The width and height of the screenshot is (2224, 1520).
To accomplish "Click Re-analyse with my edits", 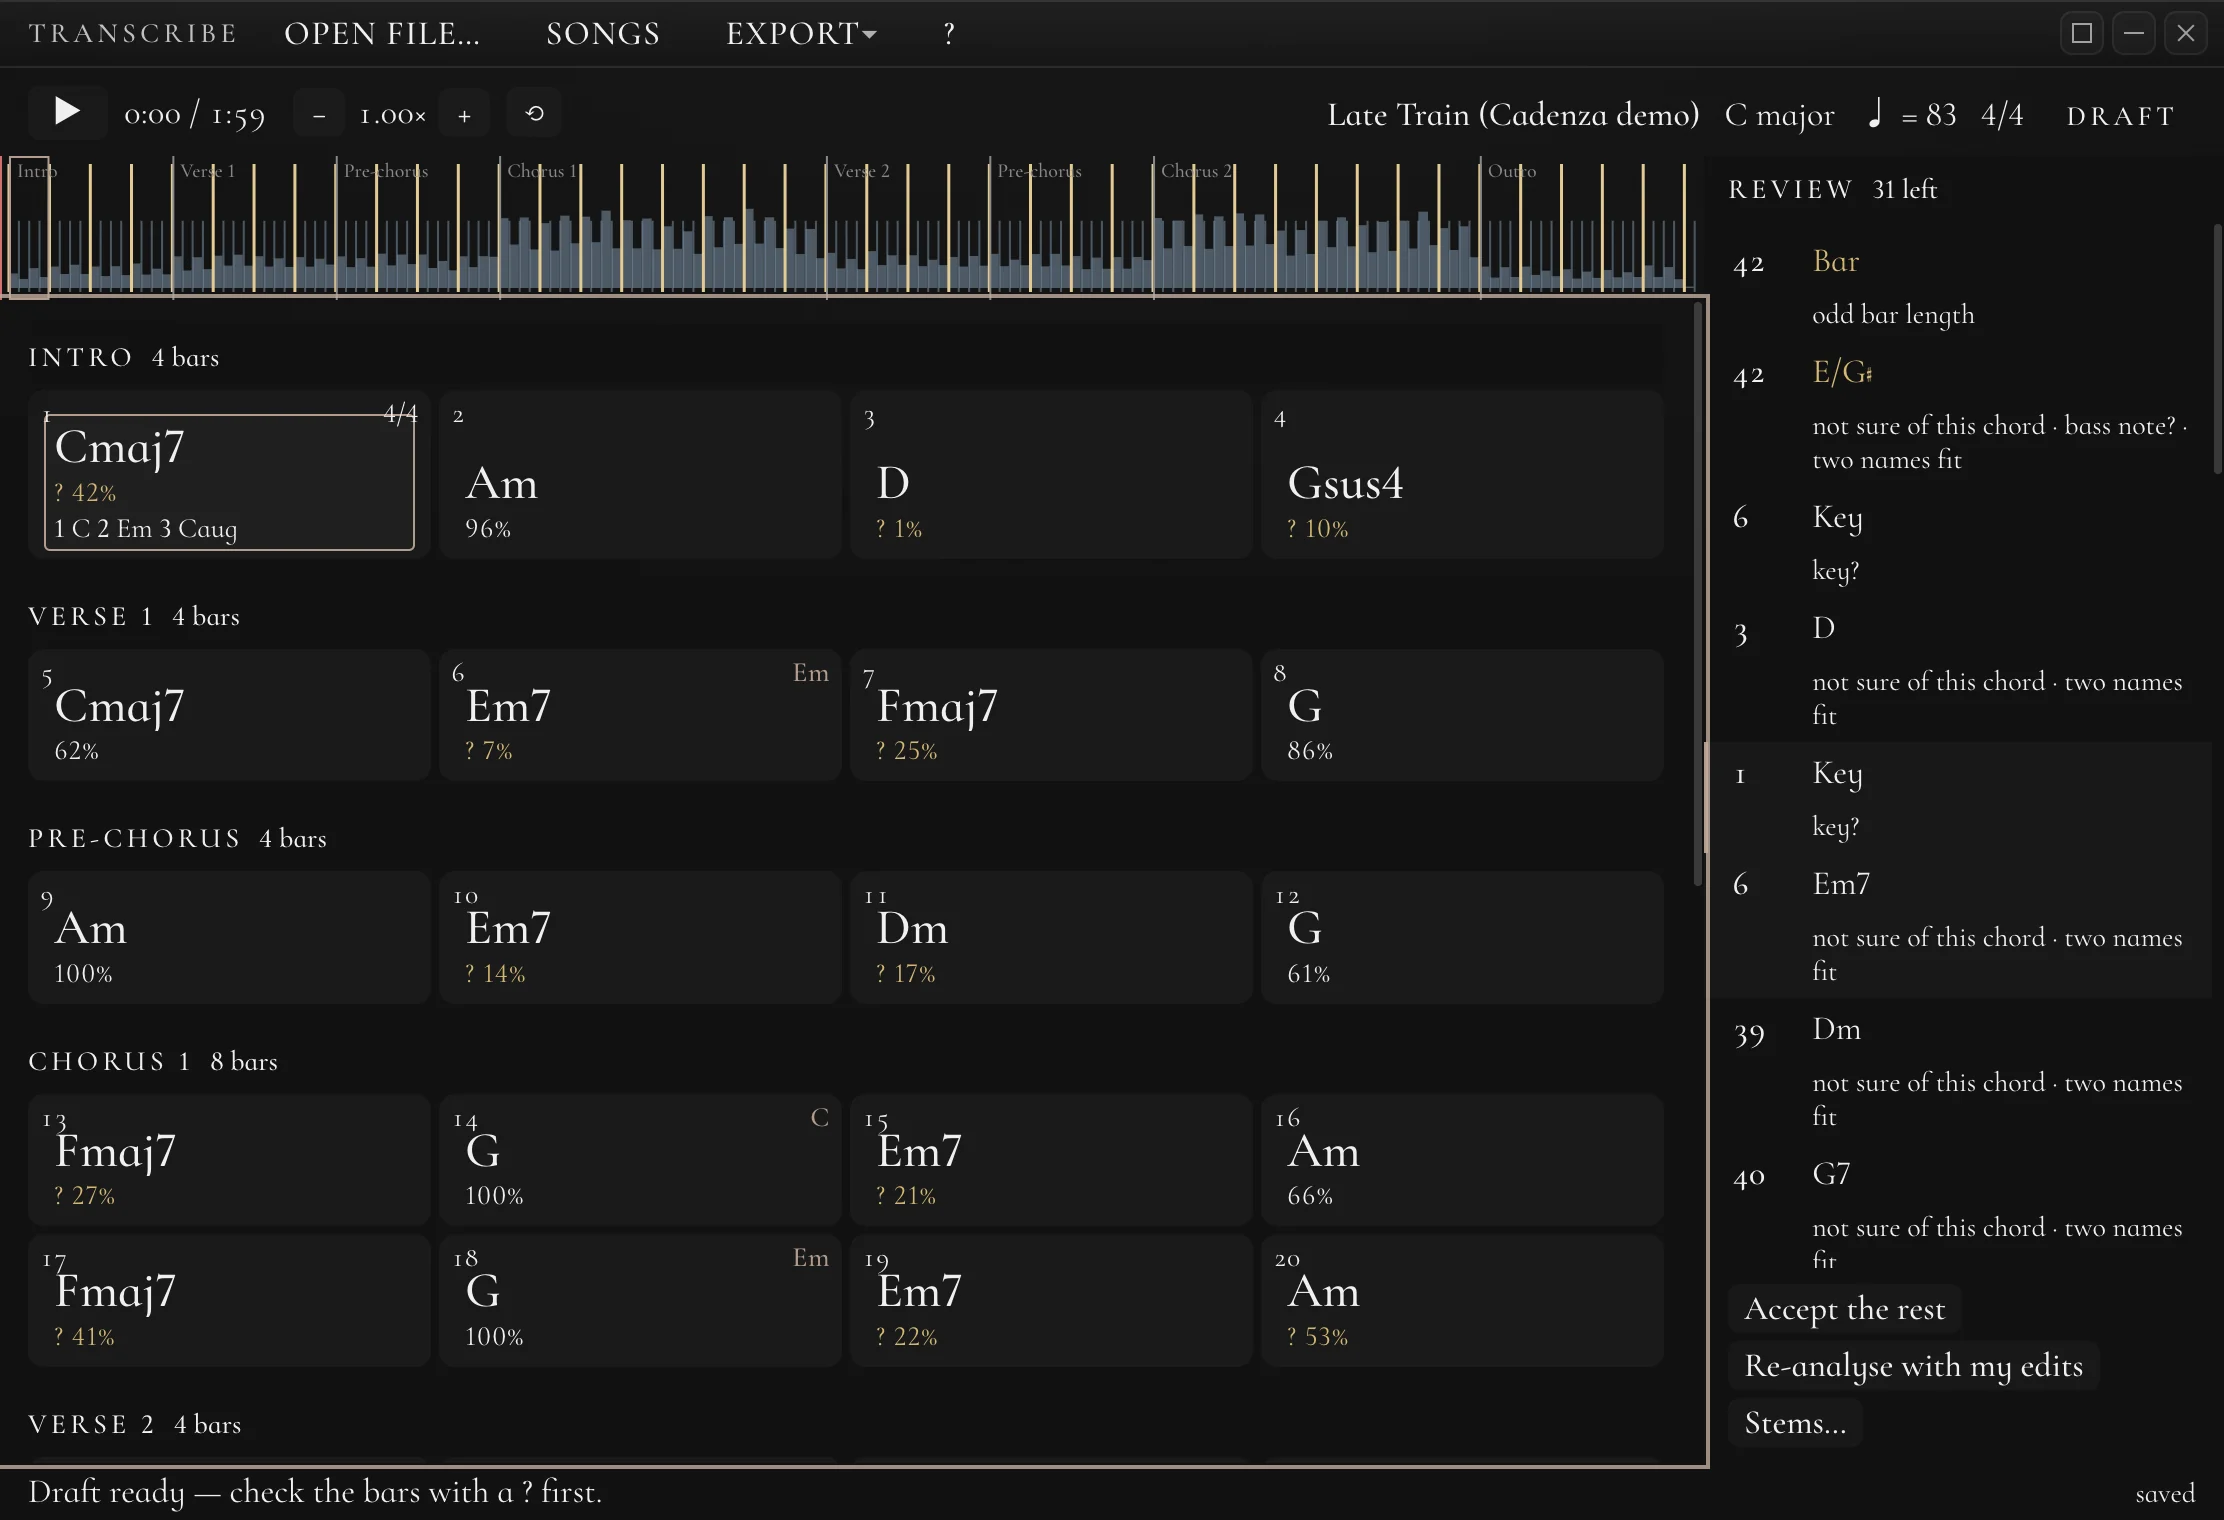I will point(1914,1365).
